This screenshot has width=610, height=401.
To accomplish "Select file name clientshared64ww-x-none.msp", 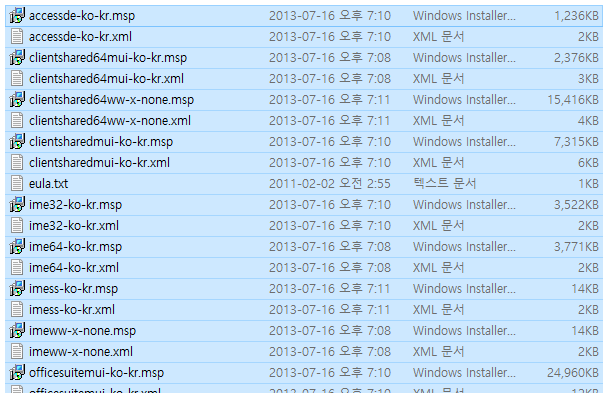I will click(112, 100).
